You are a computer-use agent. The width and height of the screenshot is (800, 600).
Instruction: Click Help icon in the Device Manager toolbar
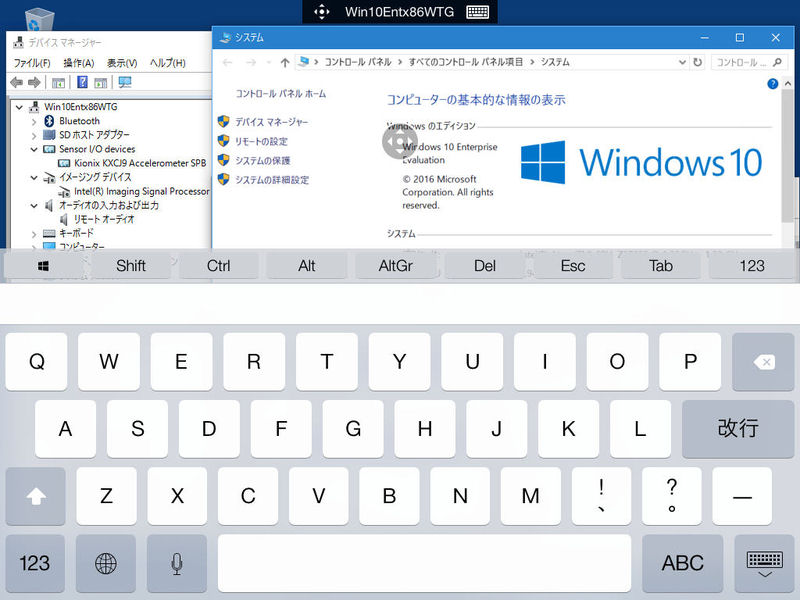[x=82, y=82]
